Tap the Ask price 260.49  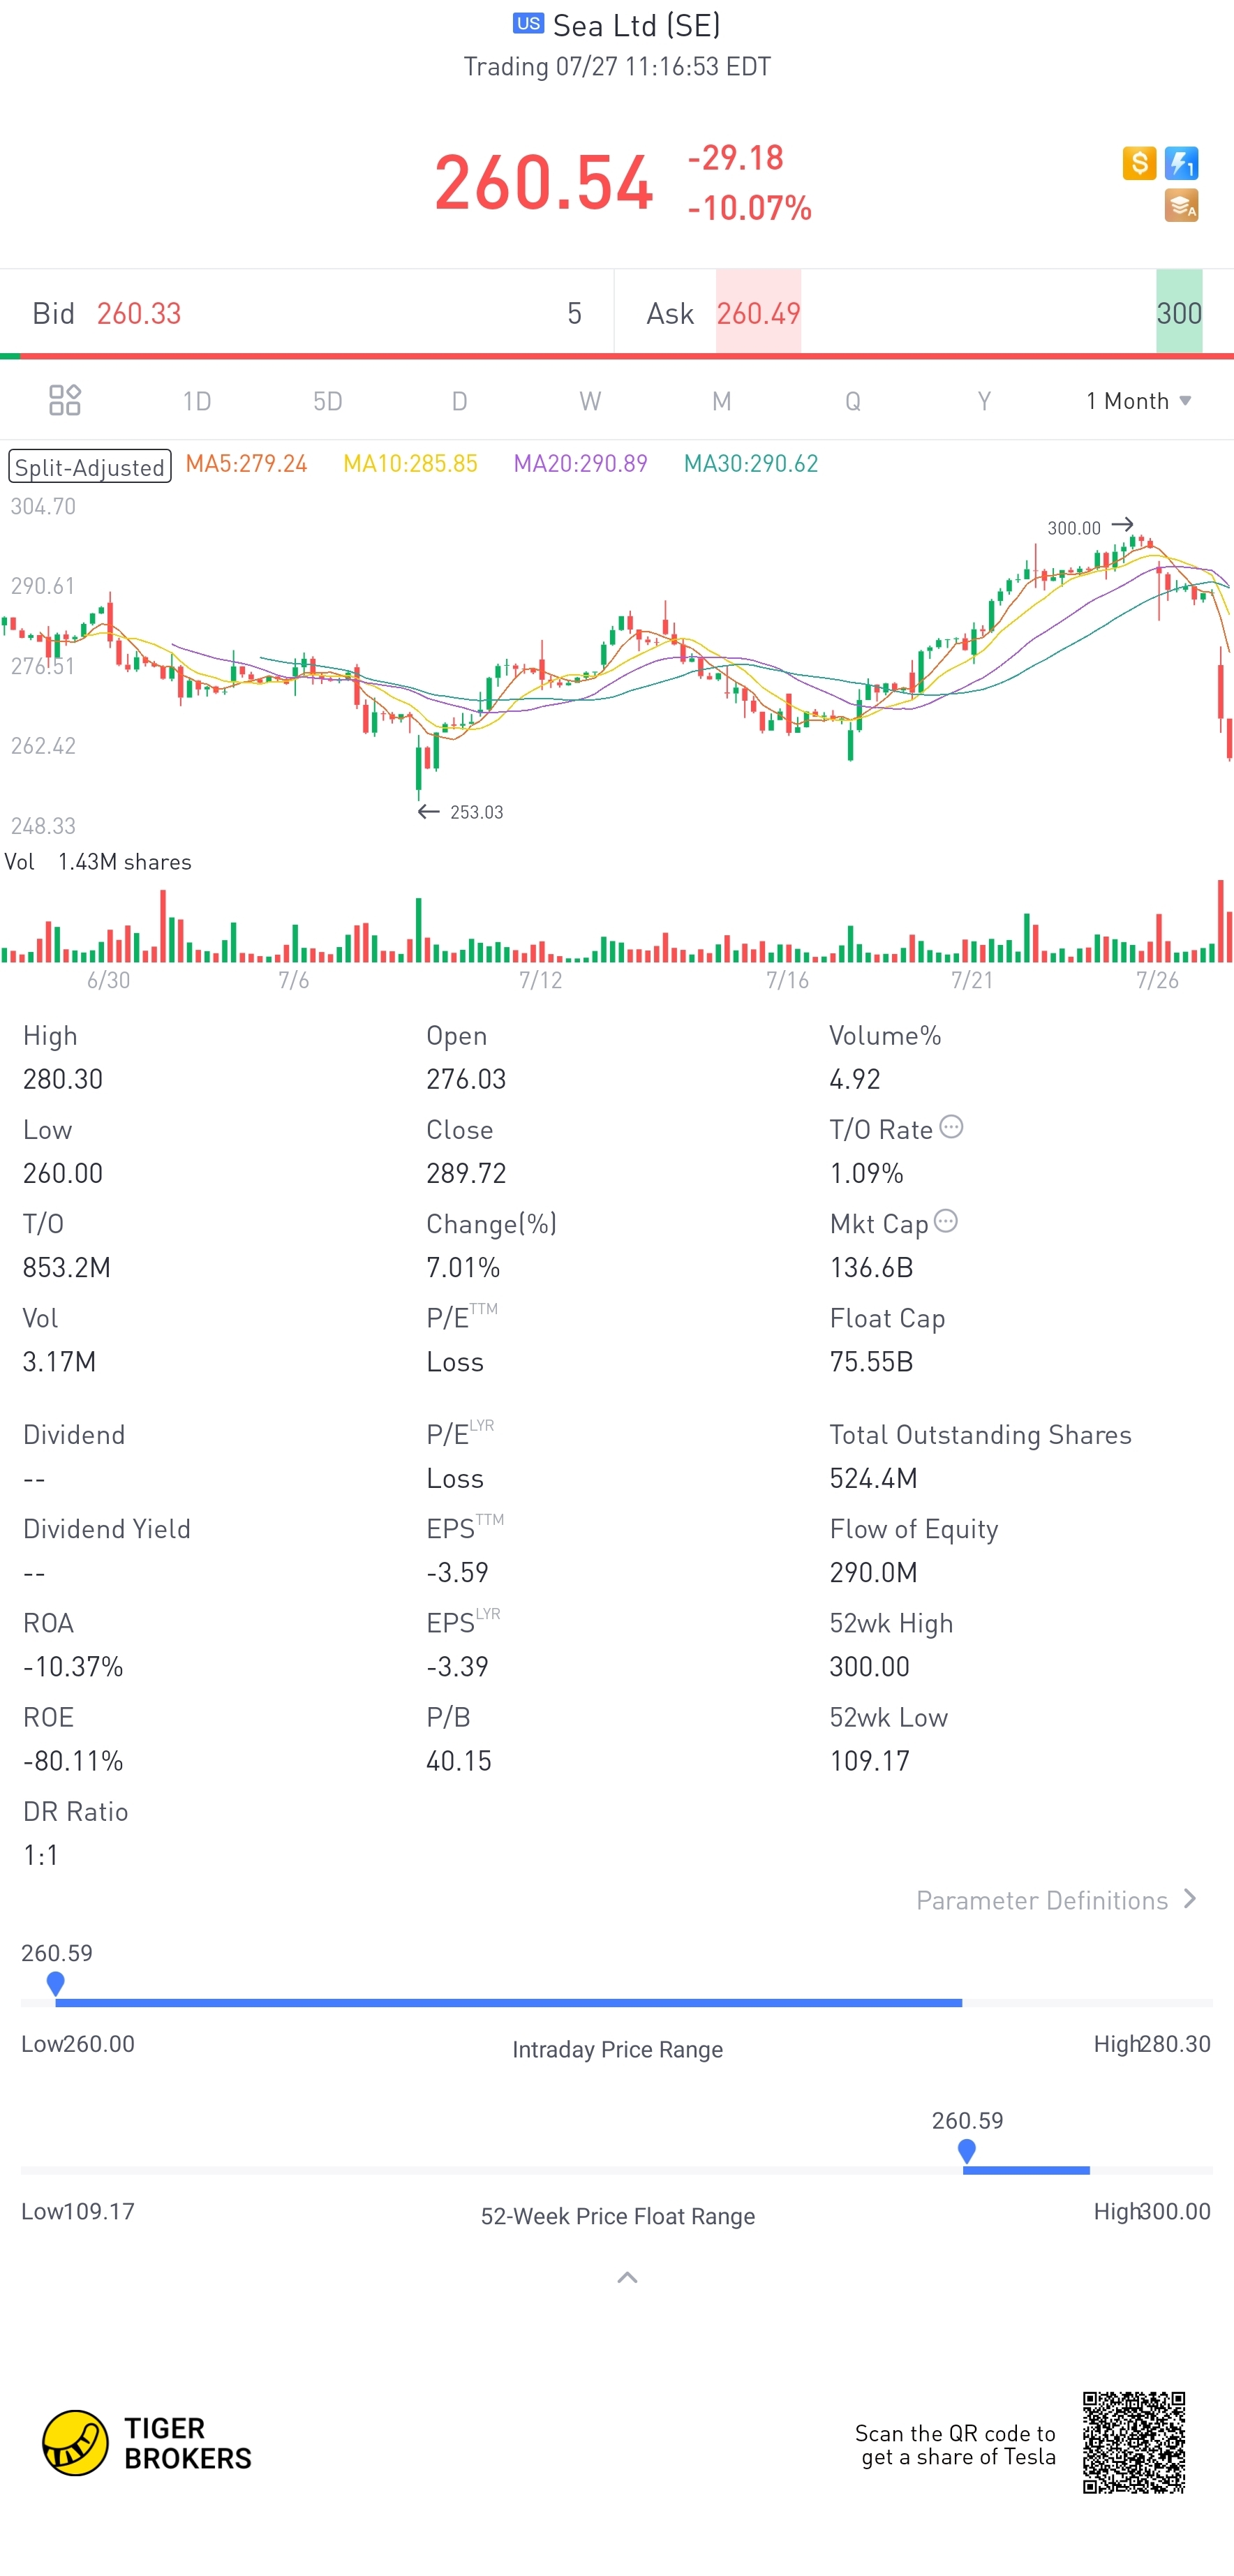pyautogui.click(x=758, y=313)
